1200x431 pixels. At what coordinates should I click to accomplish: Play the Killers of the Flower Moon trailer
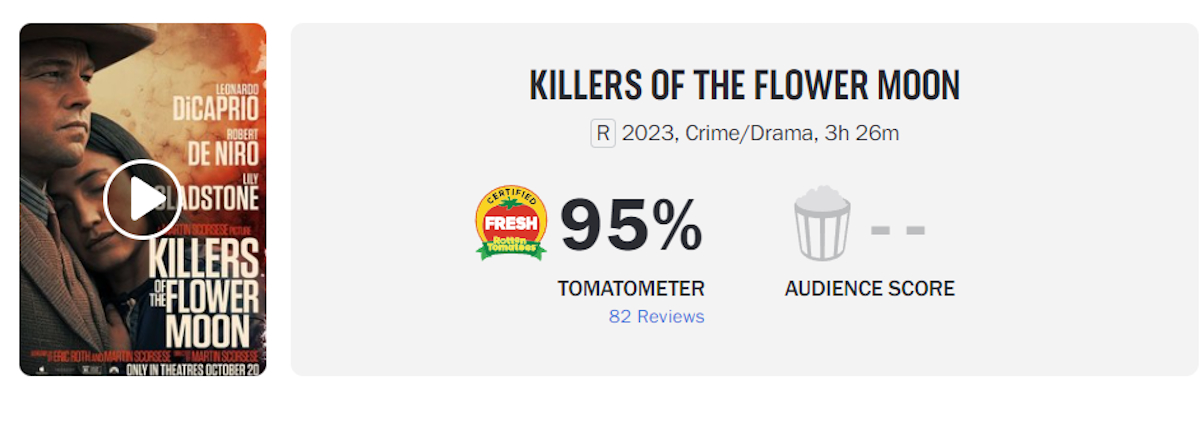[x=142, y=199]
